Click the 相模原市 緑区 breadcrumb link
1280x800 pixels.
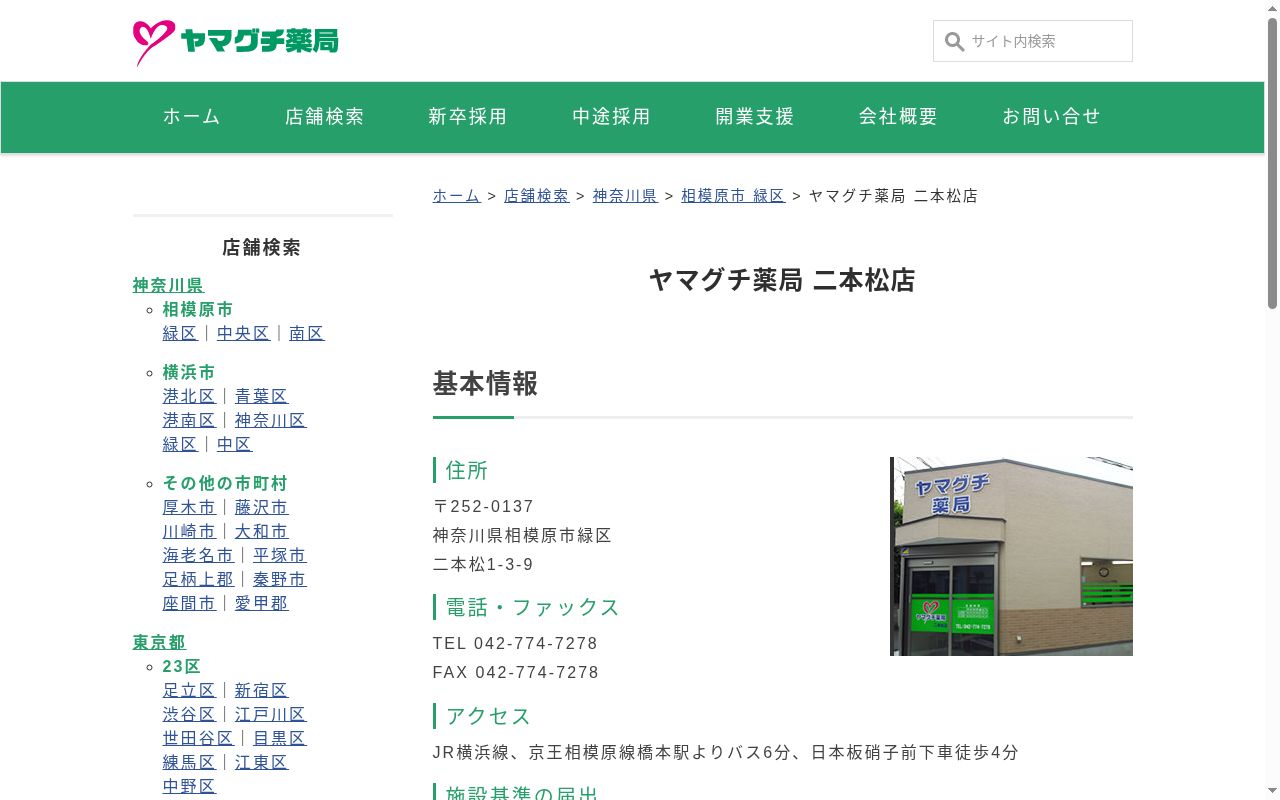tap(733, 196)
